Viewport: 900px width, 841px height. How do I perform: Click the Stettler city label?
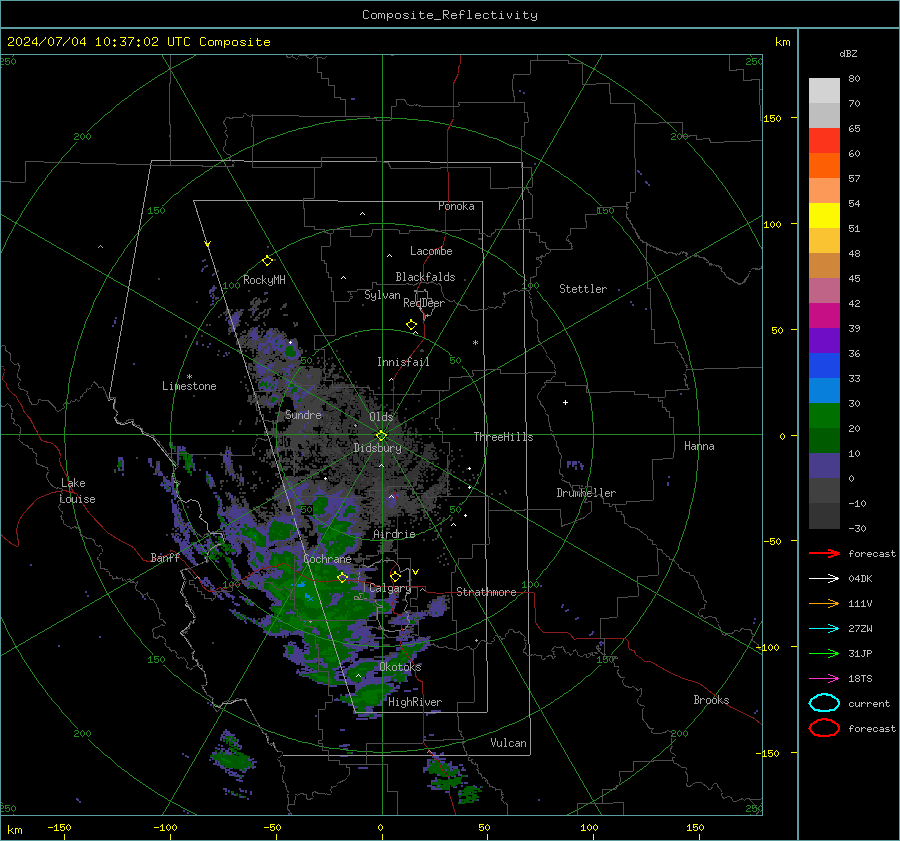[x=583, y=289]
